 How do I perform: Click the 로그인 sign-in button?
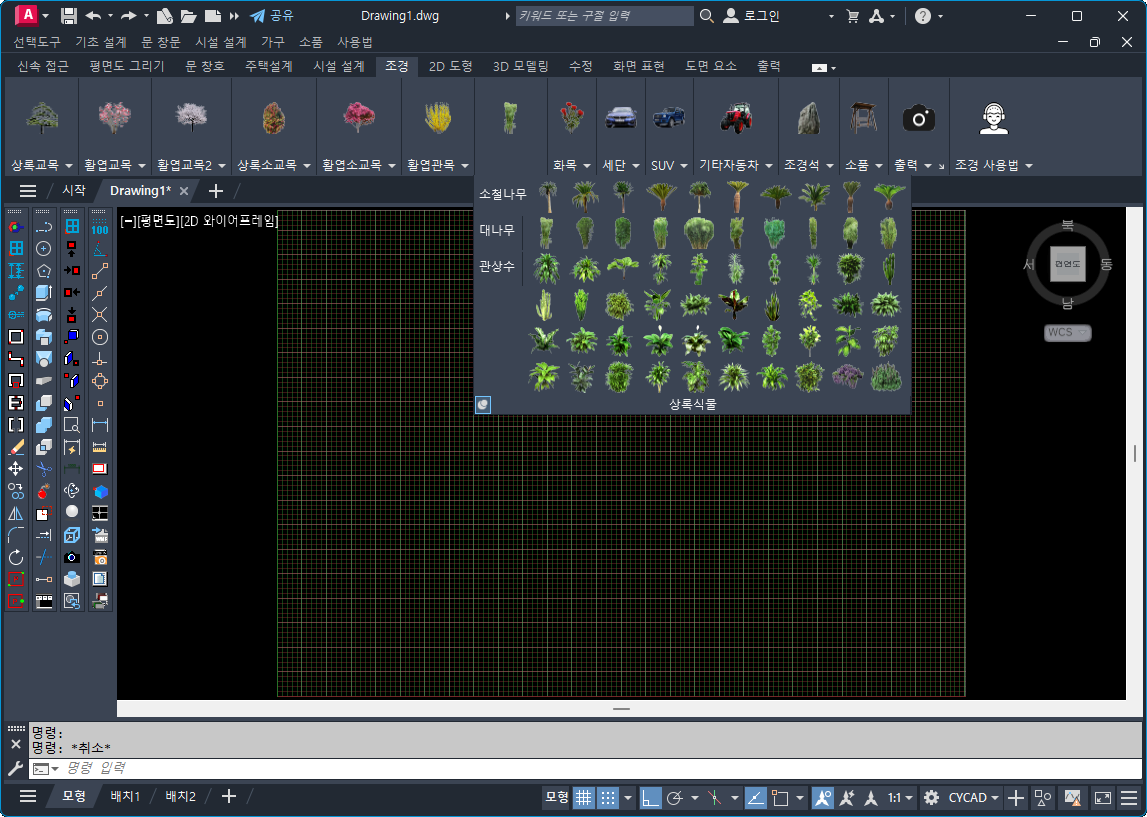[752, 16]
